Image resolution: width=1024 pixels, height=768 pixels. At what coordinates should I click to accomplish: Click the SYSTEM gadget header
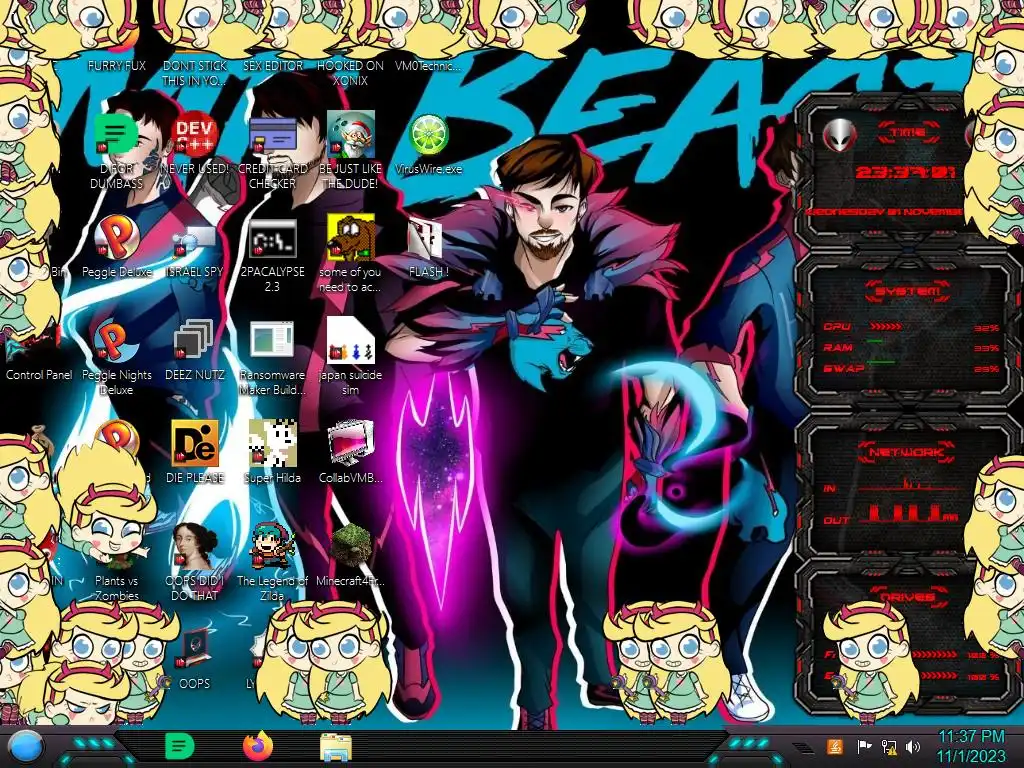(908, 291)
